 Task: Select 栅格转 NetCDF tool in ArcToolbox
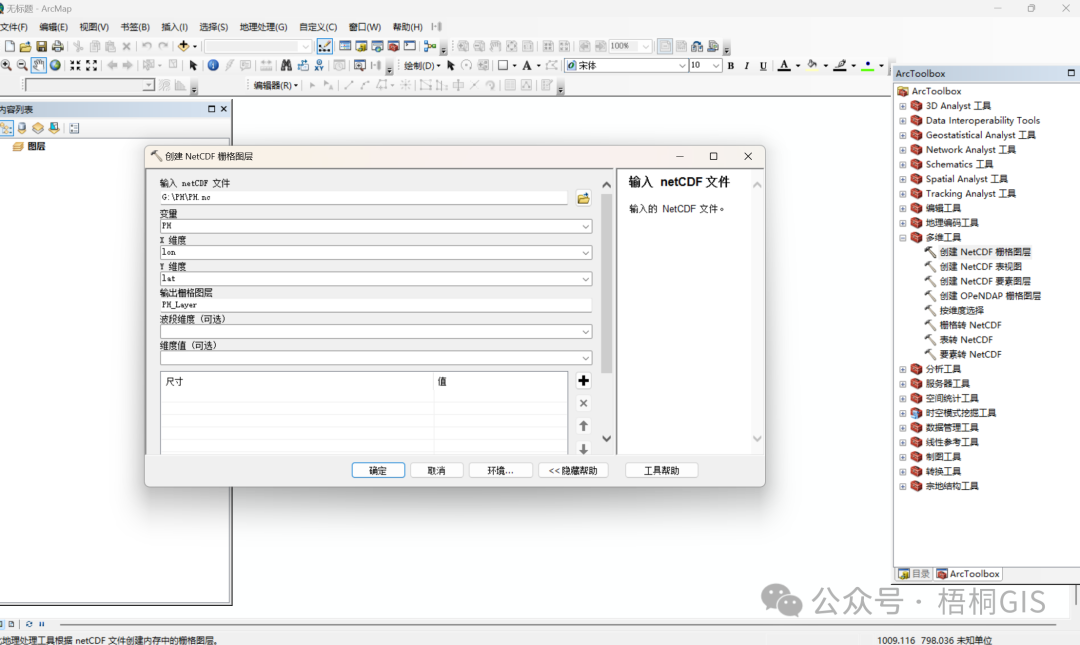(970, 325)
